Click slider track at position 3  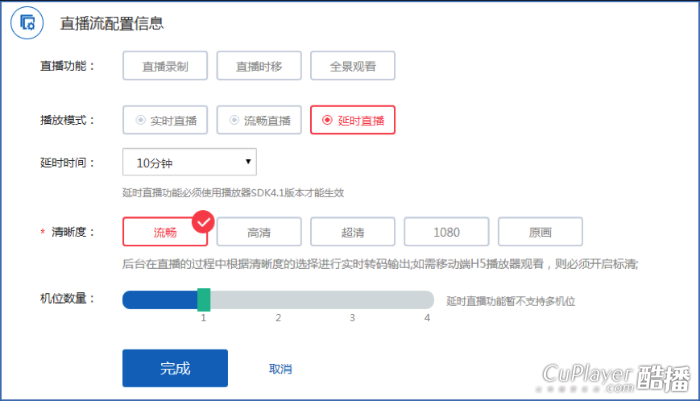353,299
